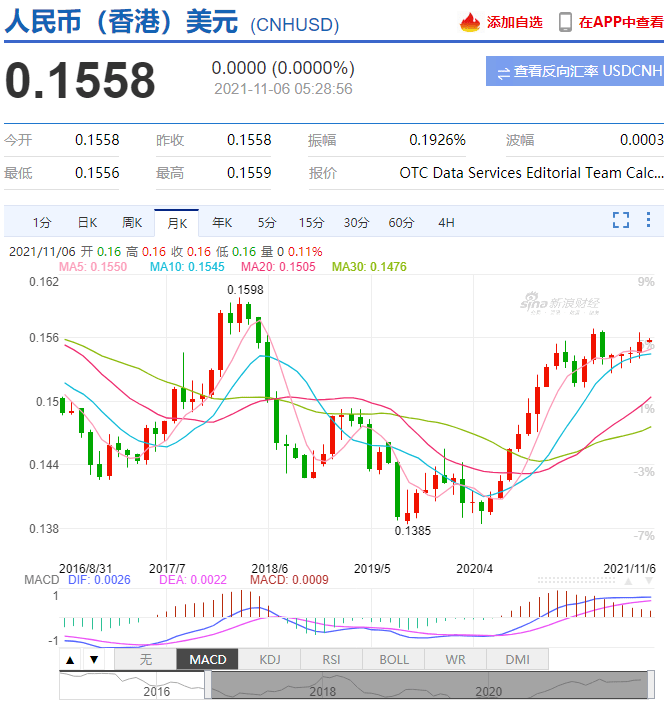This screenshot has width=668, height=708.
Task: Open the chart more-options dots menu
Action: point(650,221)
